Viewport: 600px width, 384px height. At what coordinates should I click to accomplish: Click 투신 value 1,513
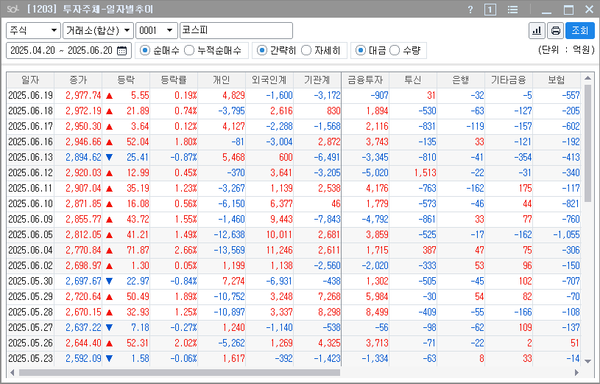(425, 173)
